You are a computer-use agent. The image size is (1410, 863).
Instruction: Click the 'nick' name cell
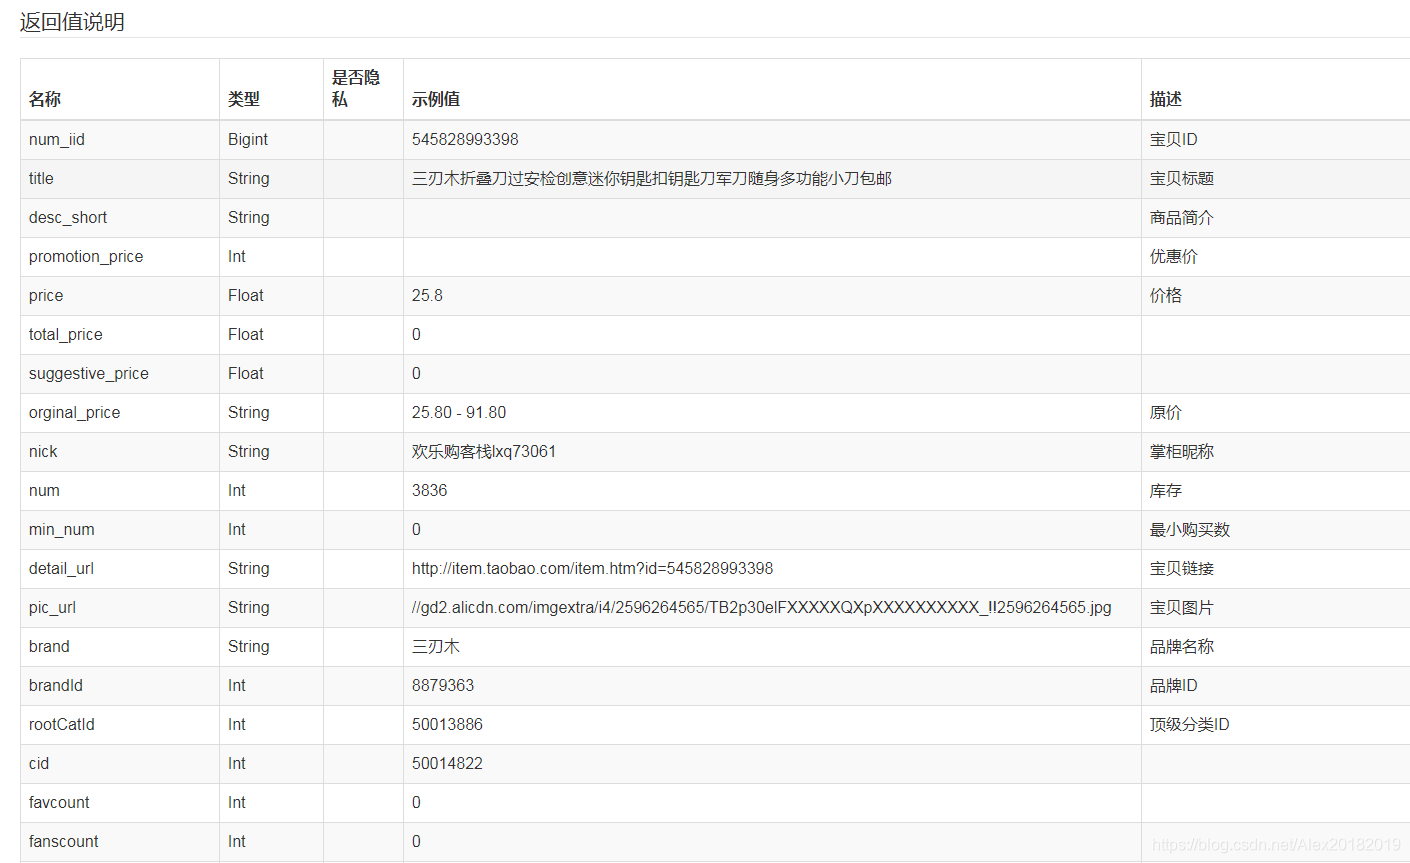tap(43, 451)
